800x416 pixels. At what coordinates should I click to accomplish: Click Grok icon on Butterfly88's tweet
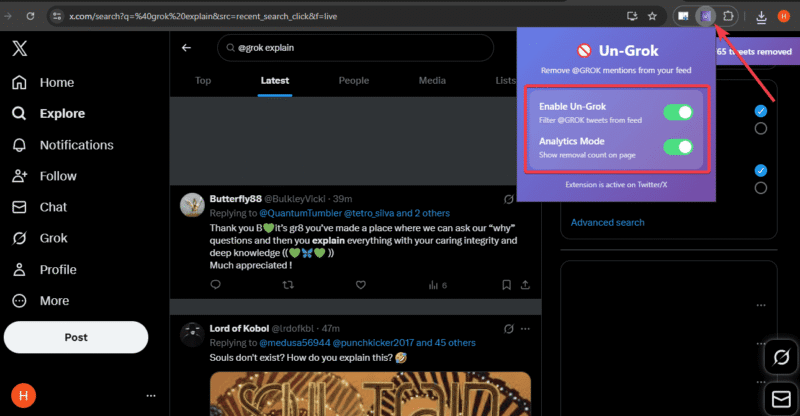click(509, 199)
